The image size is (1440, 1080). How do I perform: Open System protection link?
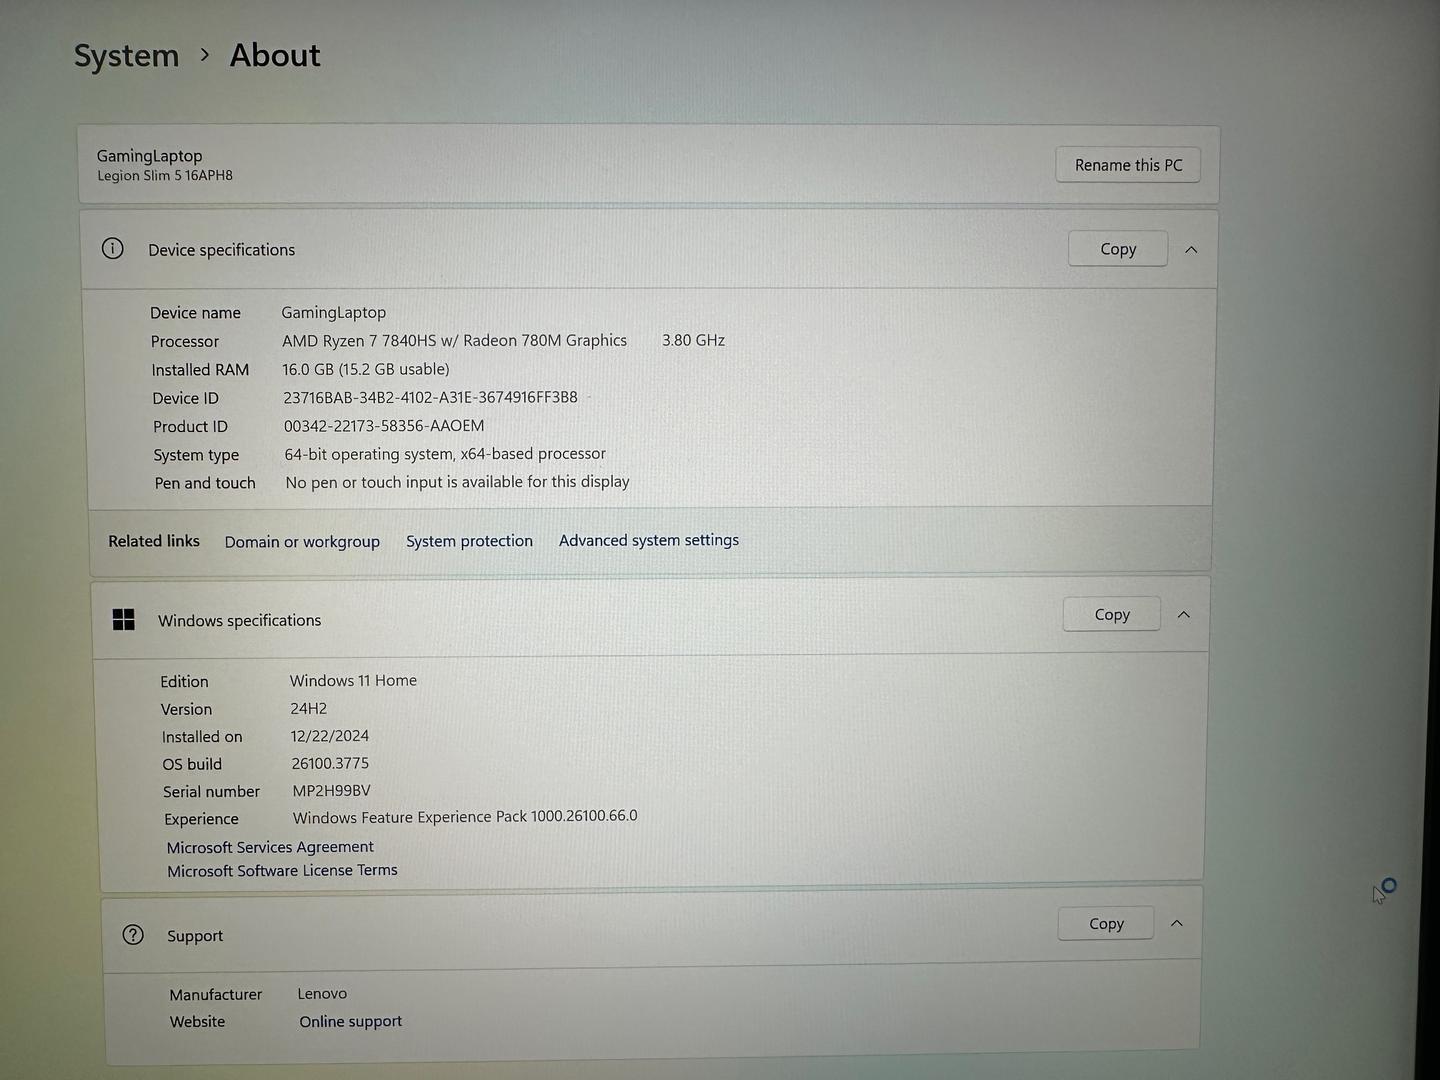(x=469, y=541)
